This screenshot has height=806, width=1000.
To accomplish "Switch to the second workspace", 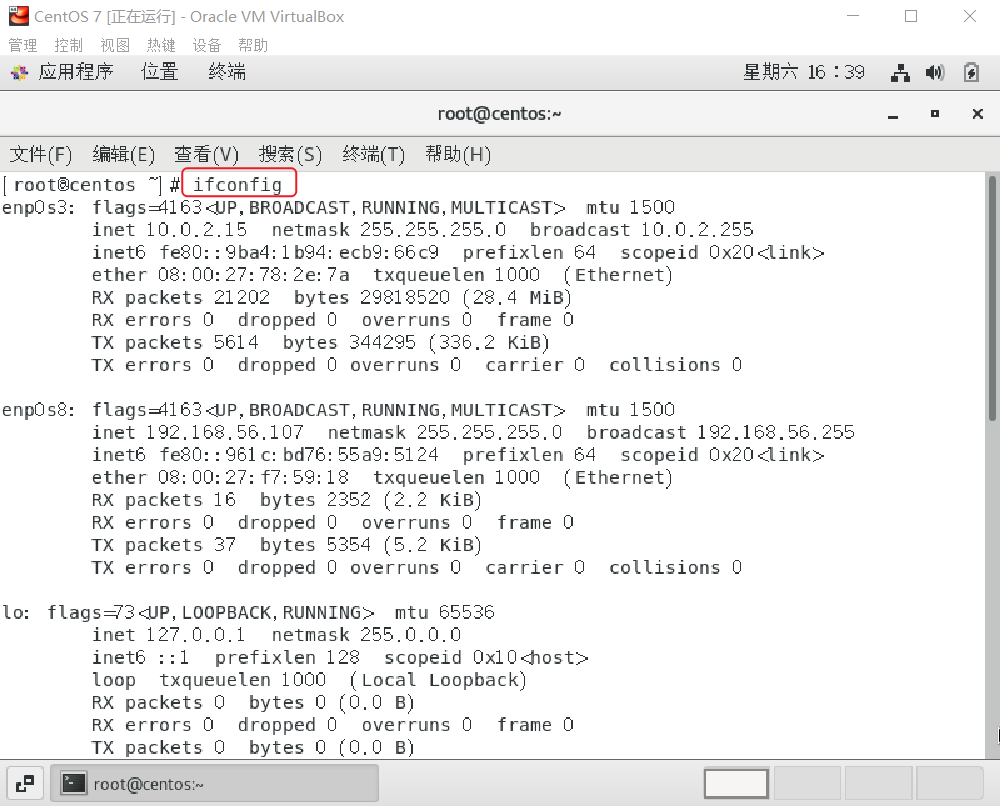I will click(806, 783).
